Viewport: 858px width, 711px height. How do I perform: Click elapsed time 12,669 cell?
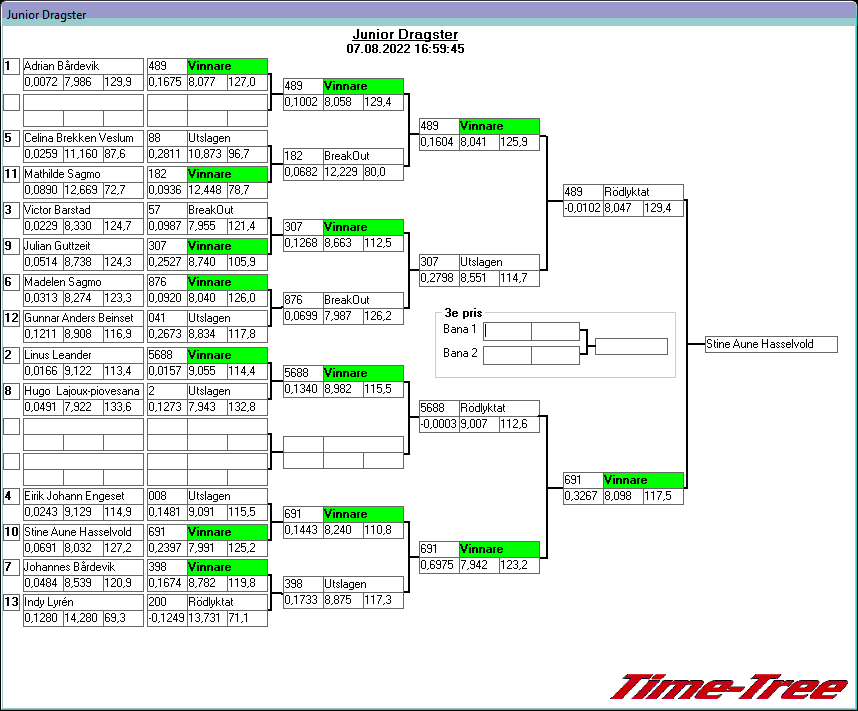tap(83, 190)
